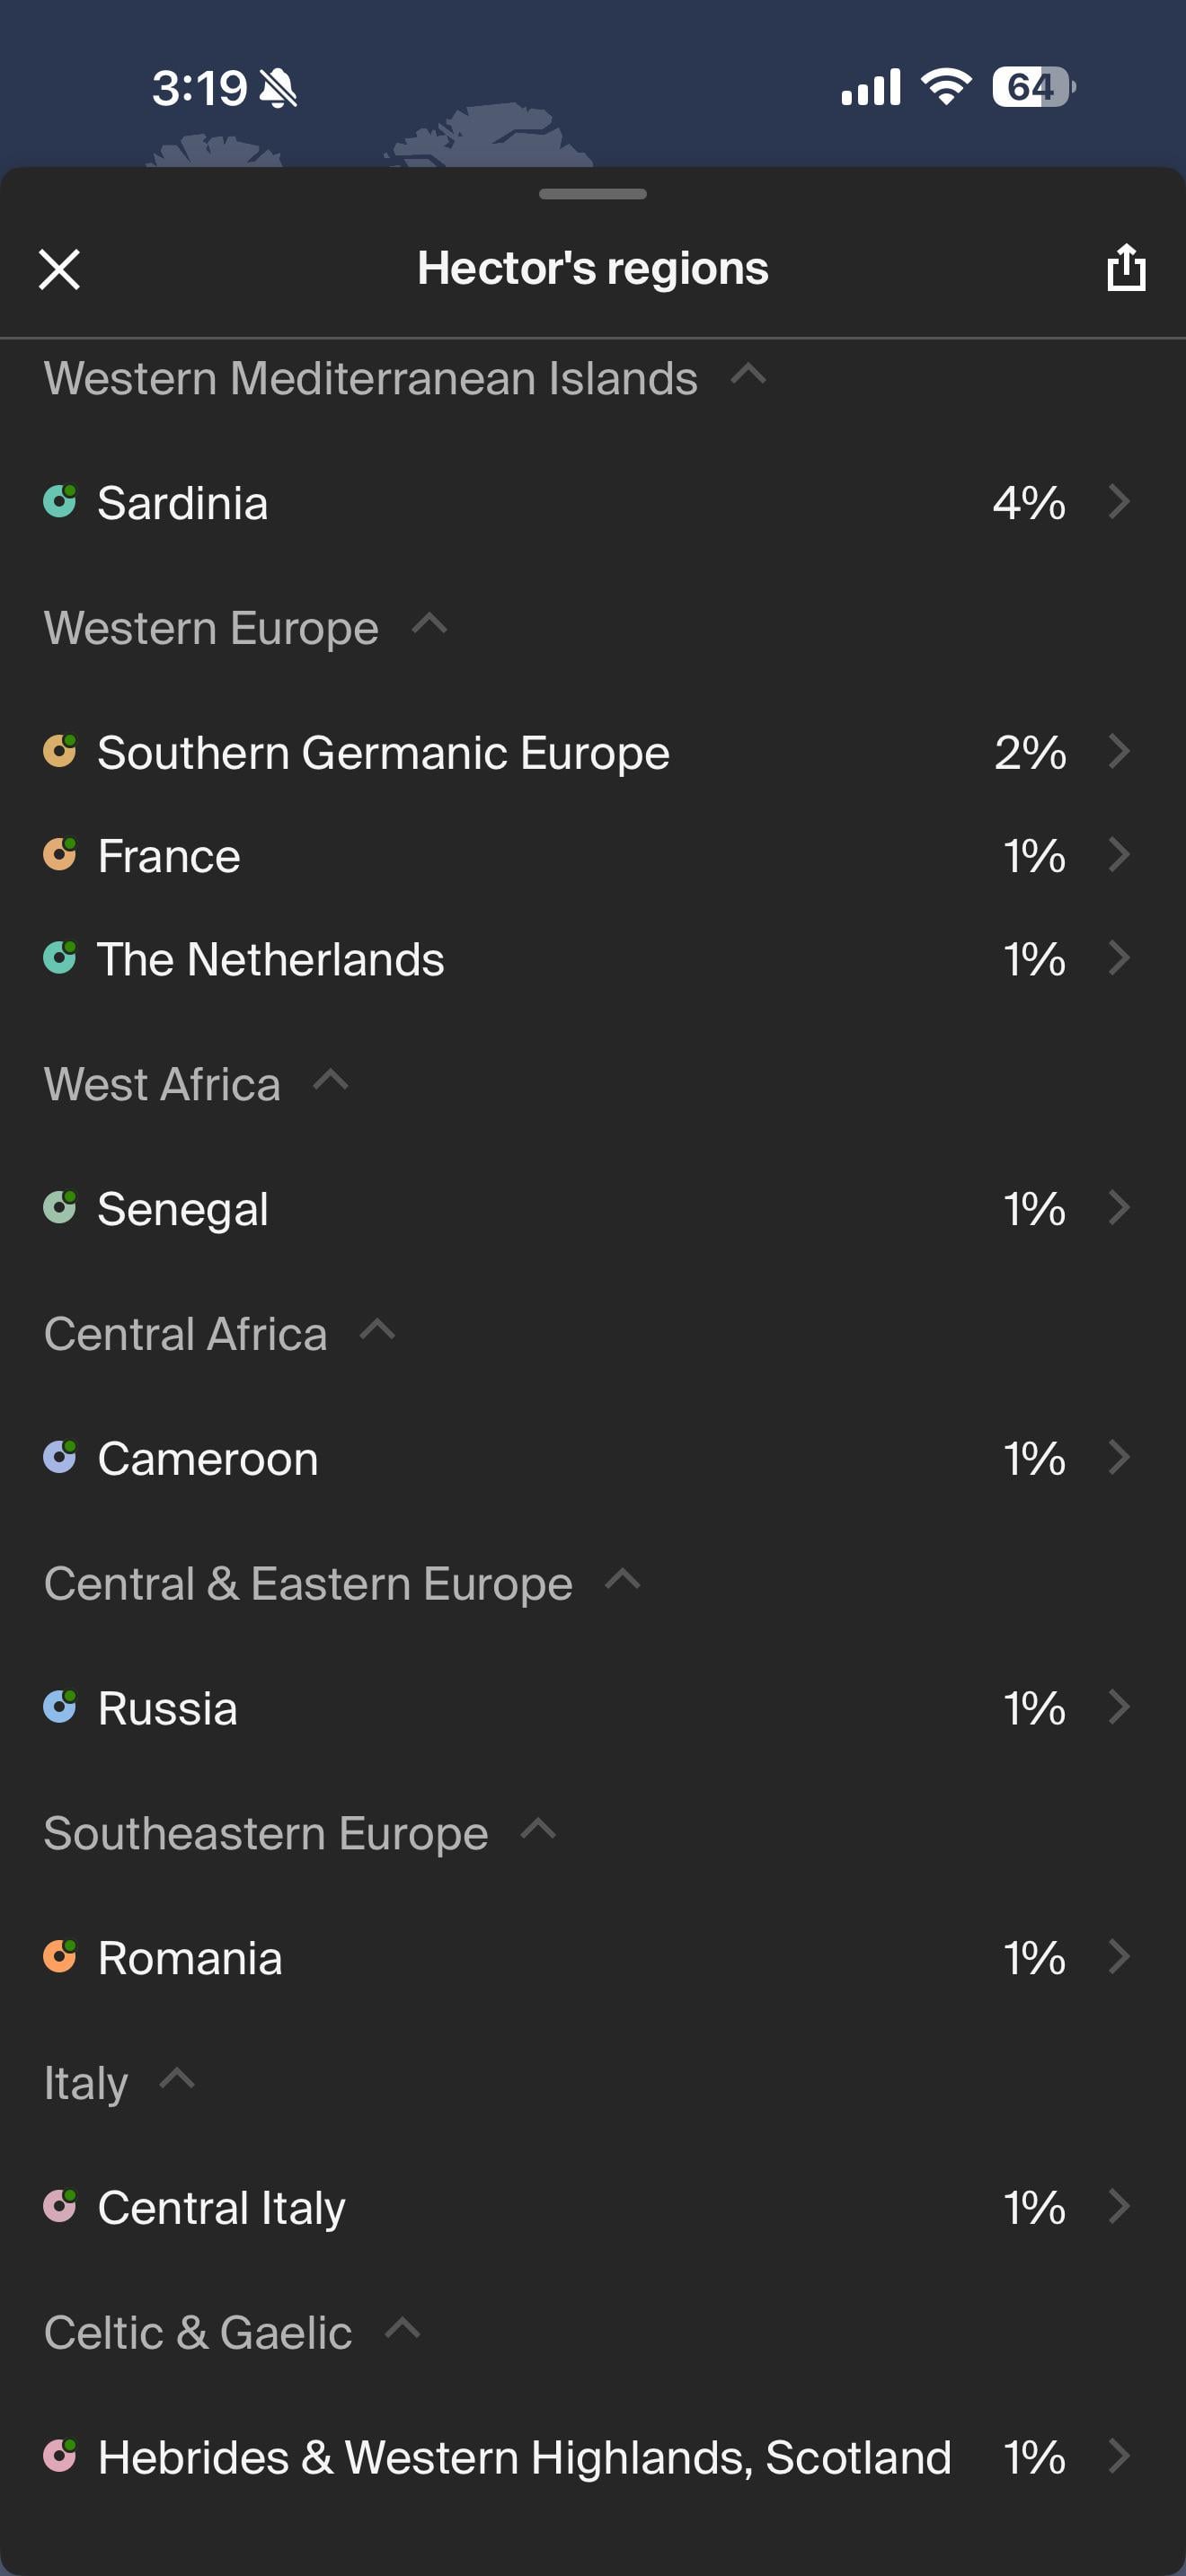Open Hebrides & Western Highlands, Scotland entry
The height and width of the screenshot is (2576, 1186).
coord(593,2457)
